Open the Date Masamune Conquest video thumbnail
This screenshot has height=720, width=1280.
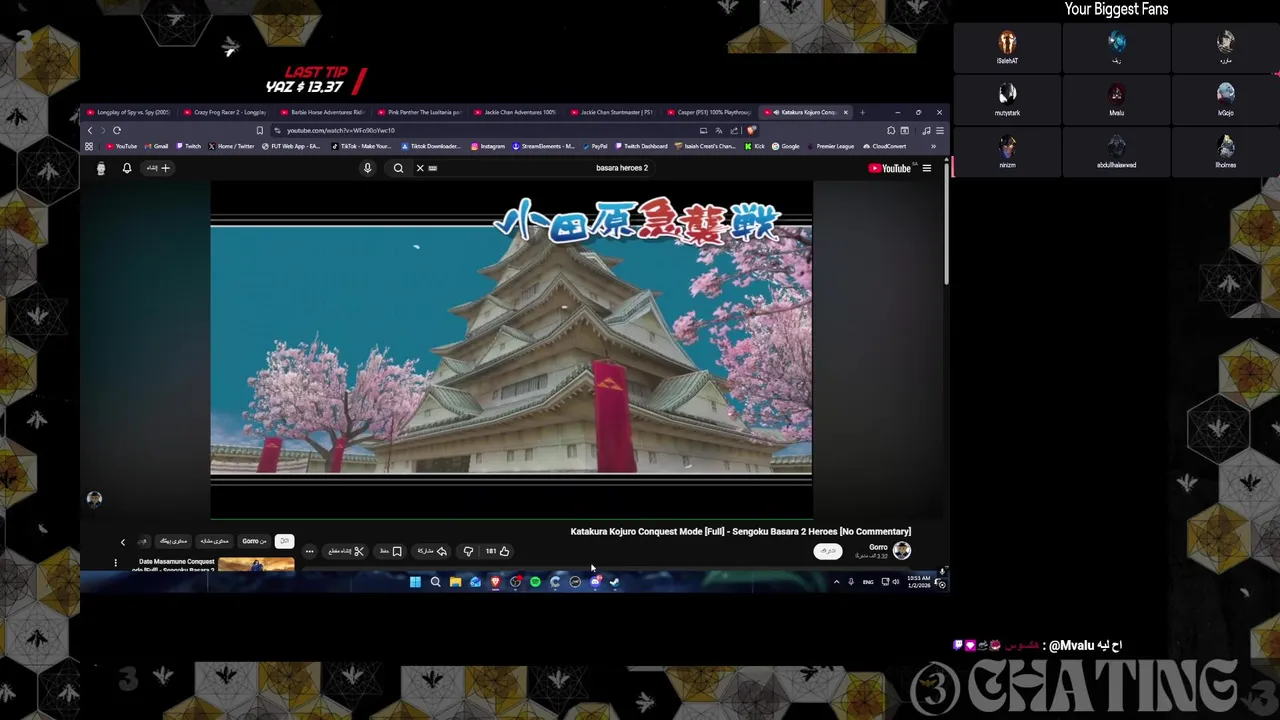(256, 565)
